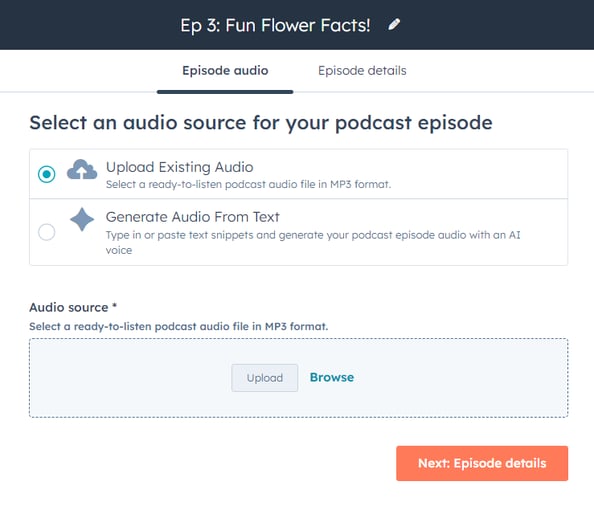Image resolution: width=594 pixels, height=506 pixels.
Task: Click the pencil icon to edit episode title
Action: (x=394, y=25)
